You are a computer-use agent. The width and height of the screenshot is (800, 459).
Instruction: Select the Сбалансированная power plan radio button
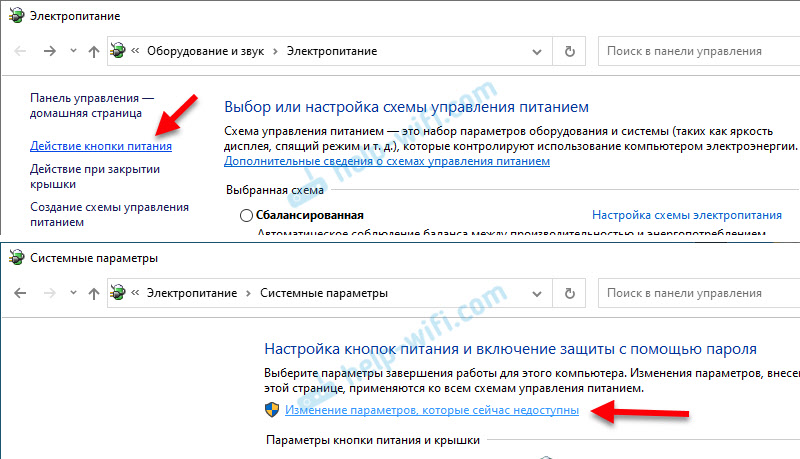click(247, 215)
